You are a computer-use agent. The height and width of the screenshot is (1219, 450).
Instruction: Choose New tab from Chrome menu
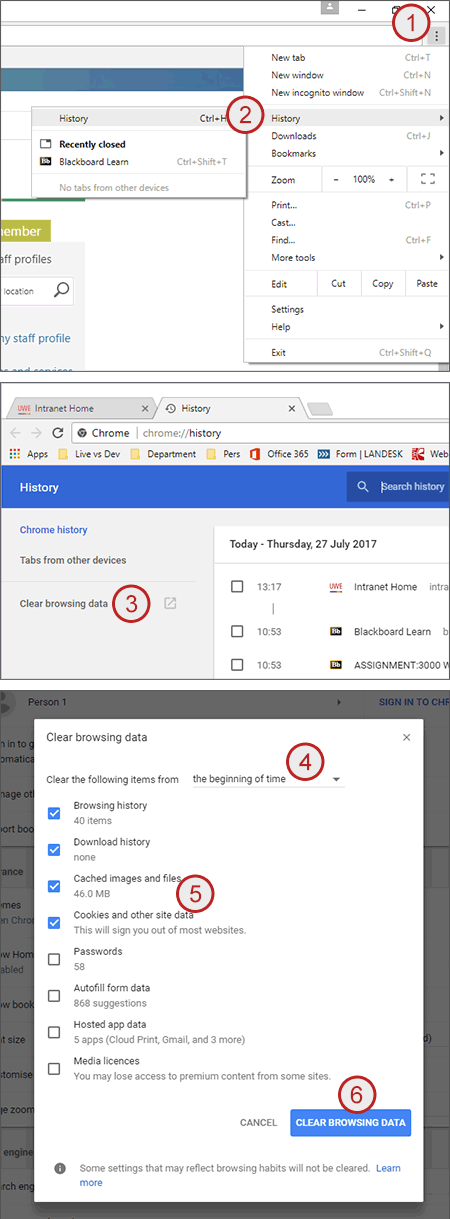click(x=347, y=57)
